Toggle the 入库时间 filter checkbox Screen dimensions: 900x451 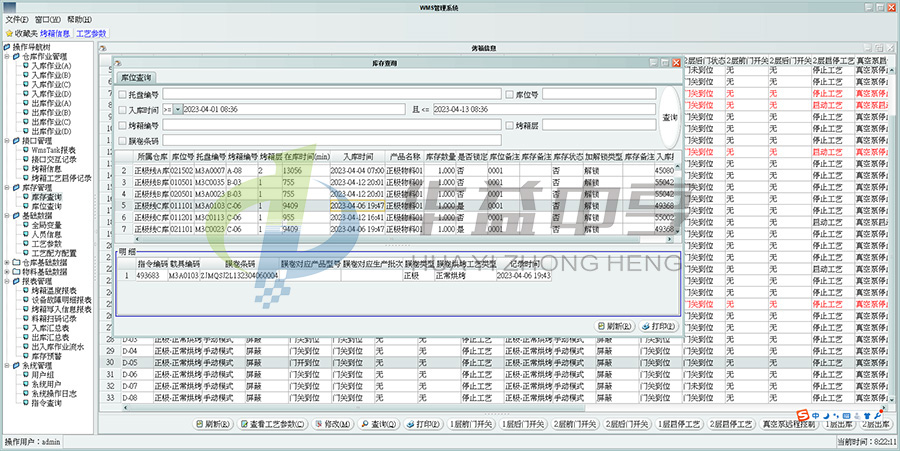[121, 109]
